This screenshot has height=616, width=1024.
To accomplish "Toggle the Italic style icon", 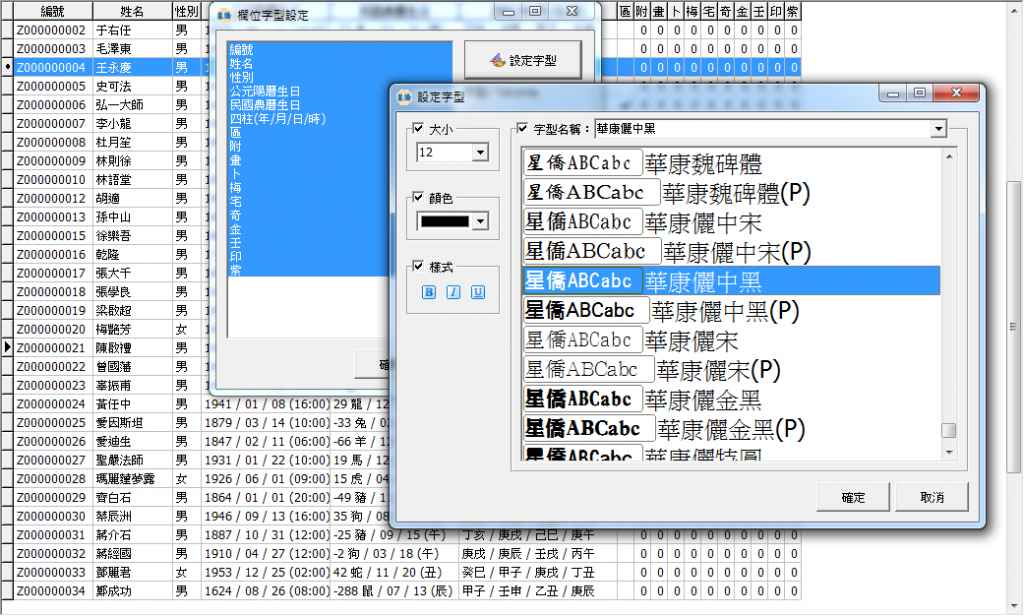I will [x=453, y=292].
